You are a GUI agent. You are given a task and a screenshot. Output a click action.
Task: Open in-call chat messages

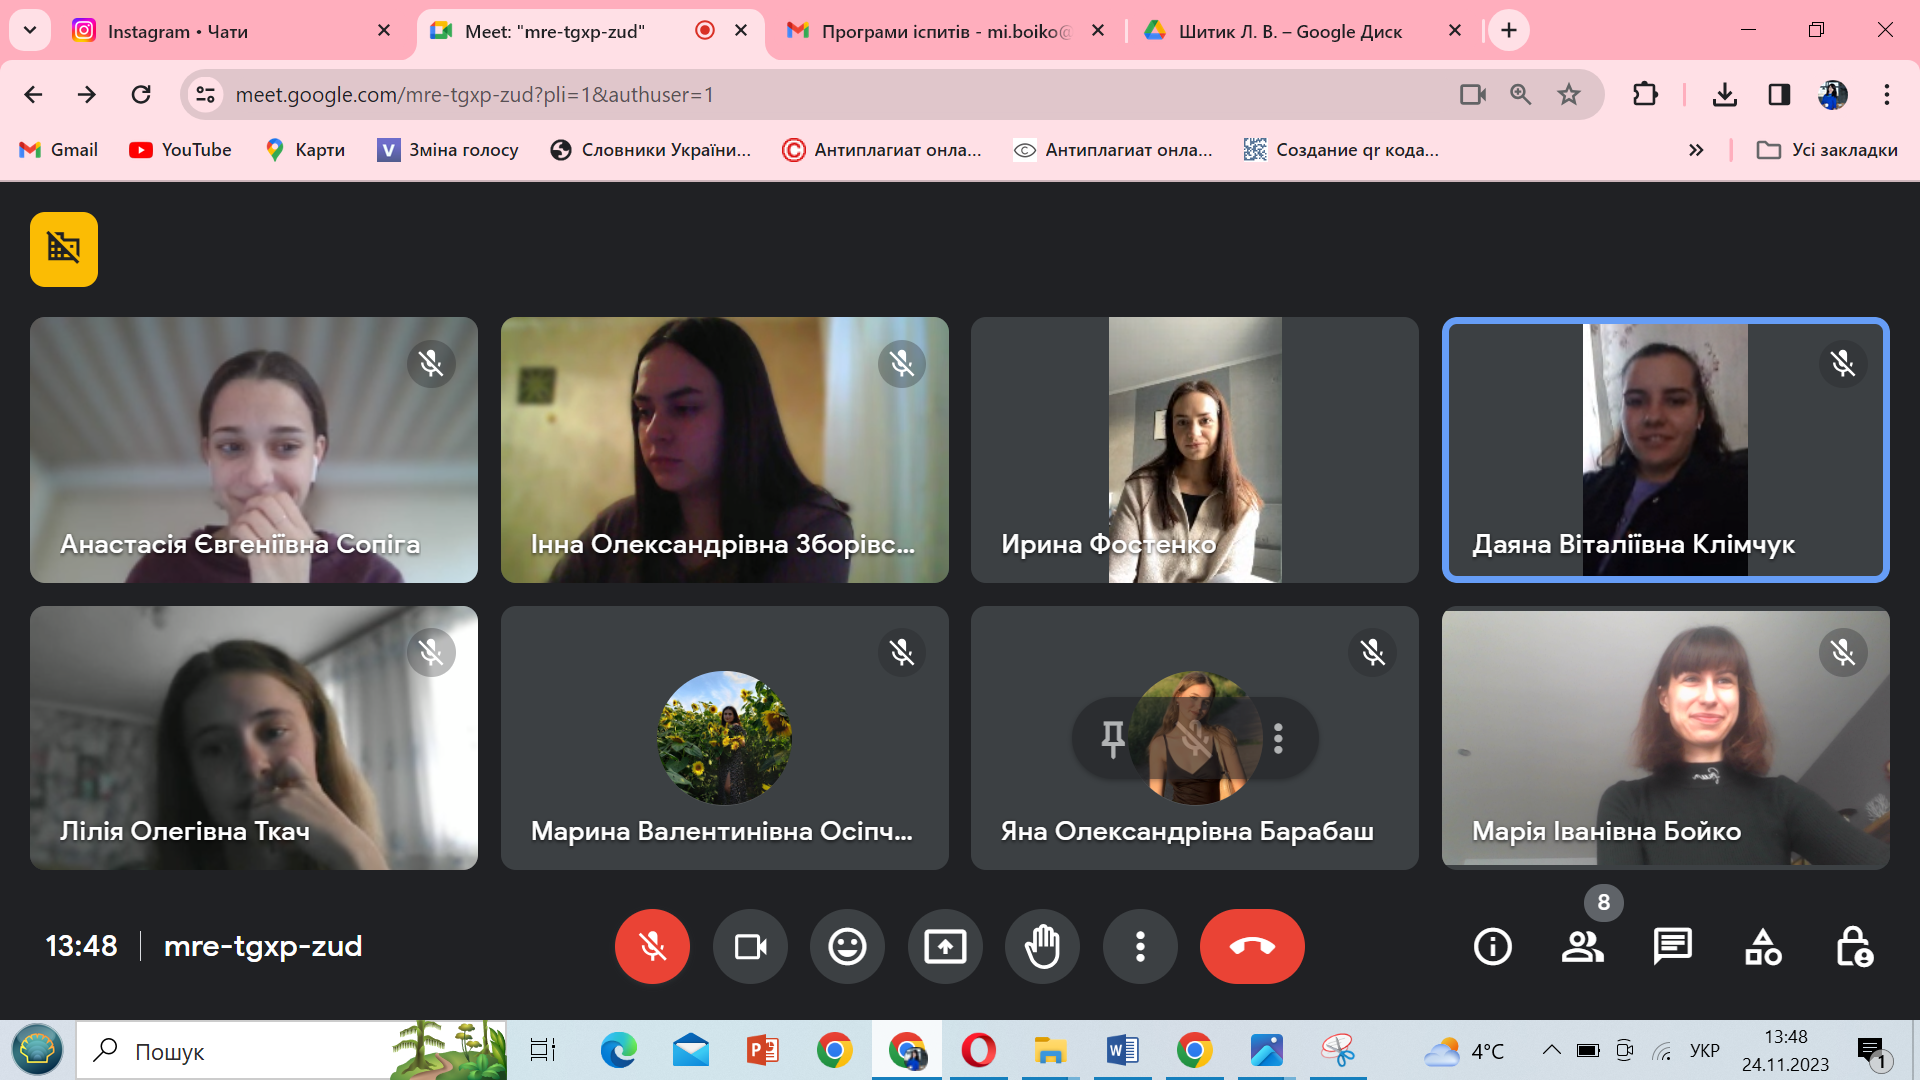[1672, 946]
